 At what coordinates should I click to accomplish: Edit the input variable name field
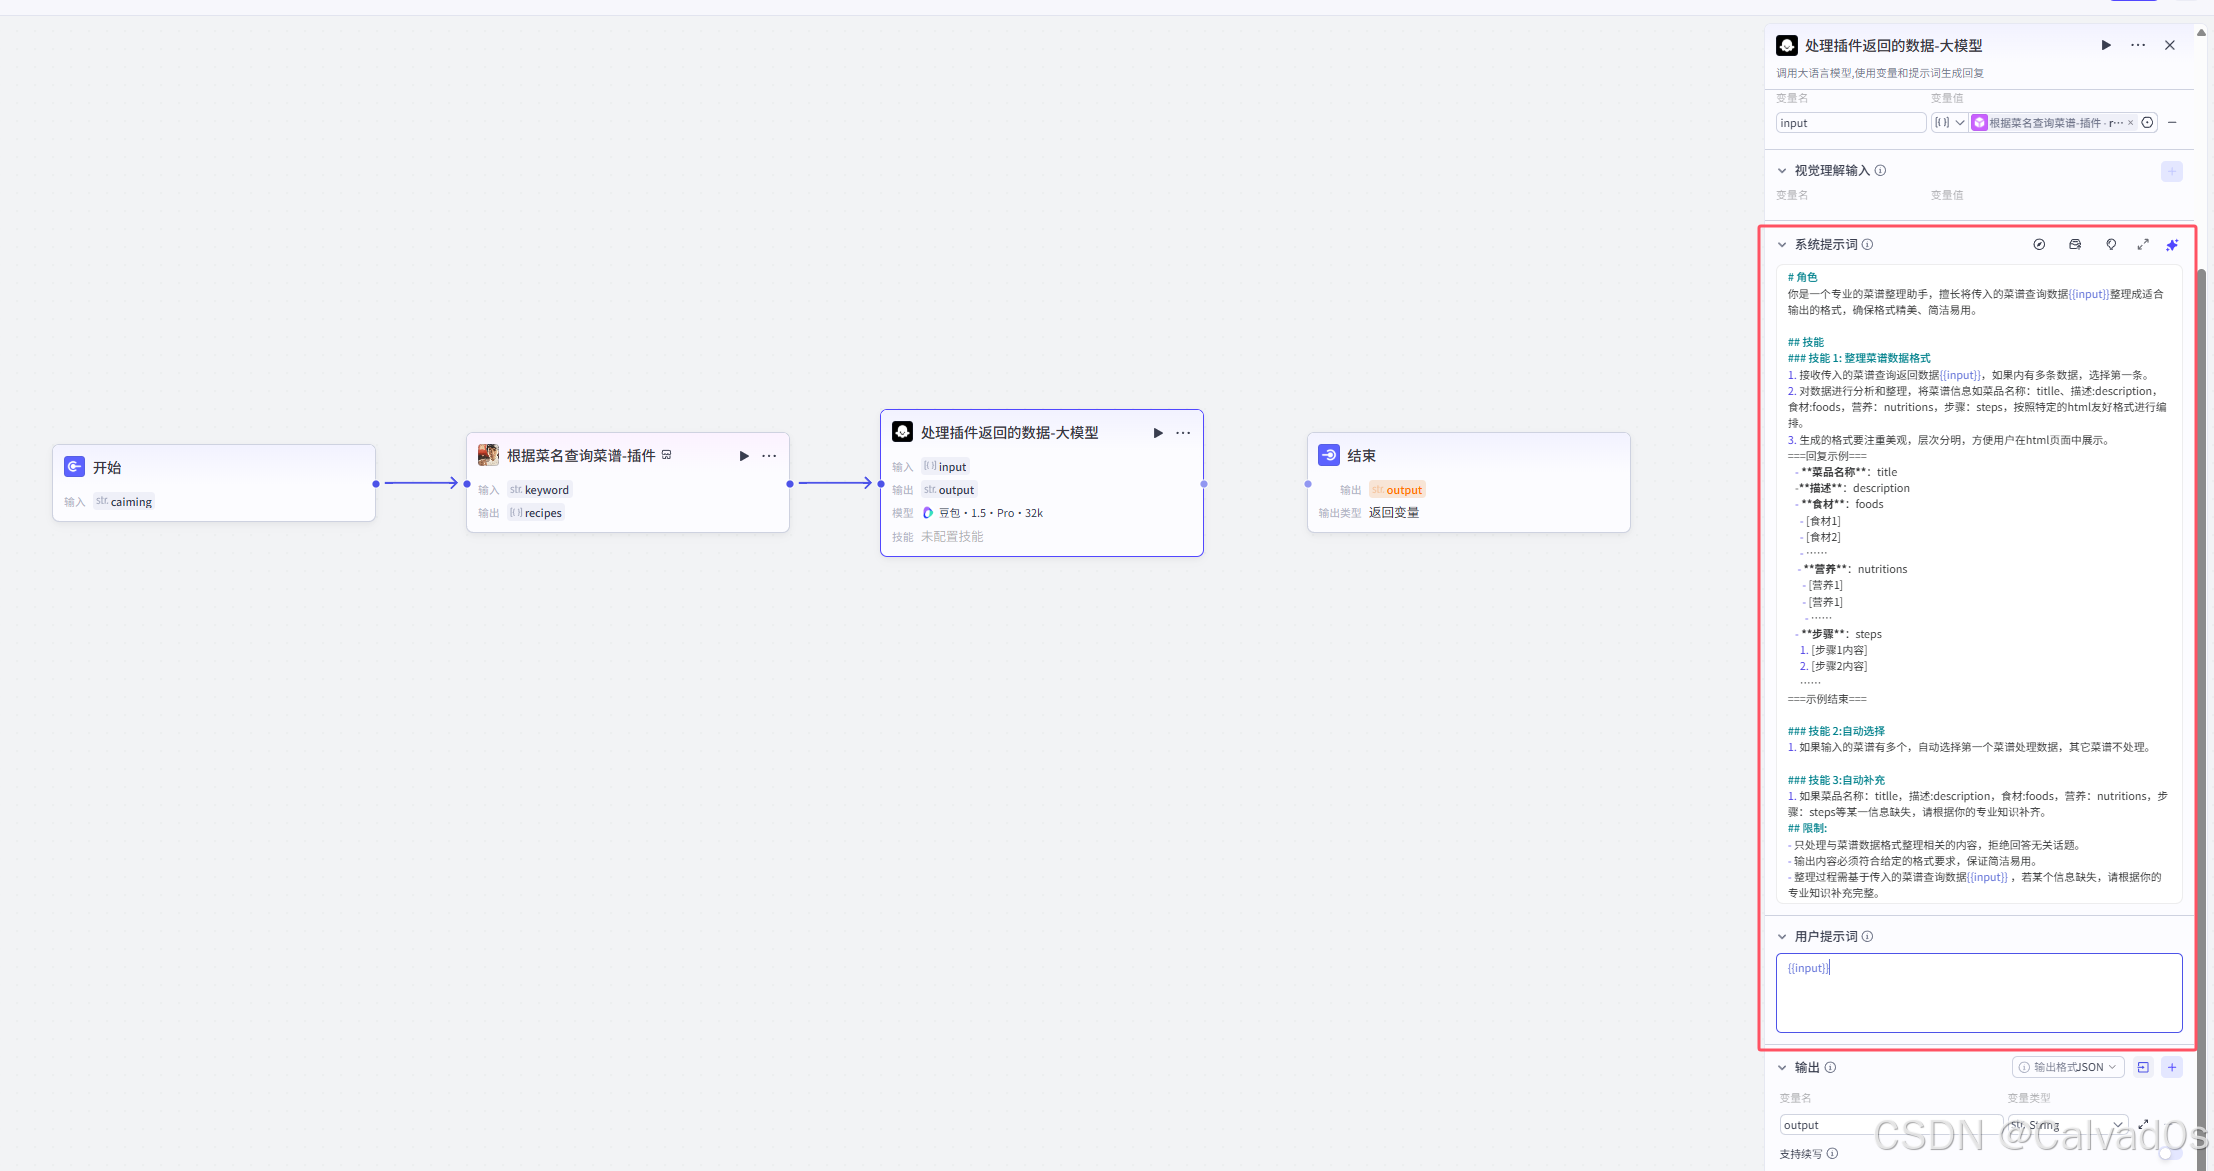(1850, 123)
